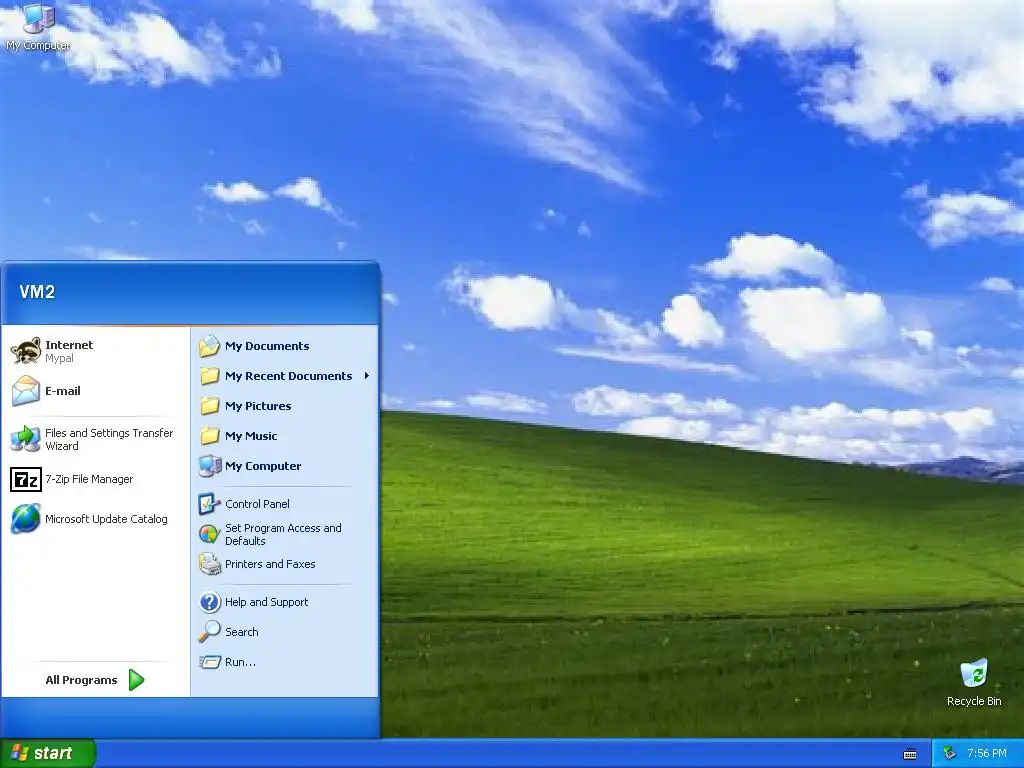
Task: Expand the All Programs list
Action: point(95,680)
